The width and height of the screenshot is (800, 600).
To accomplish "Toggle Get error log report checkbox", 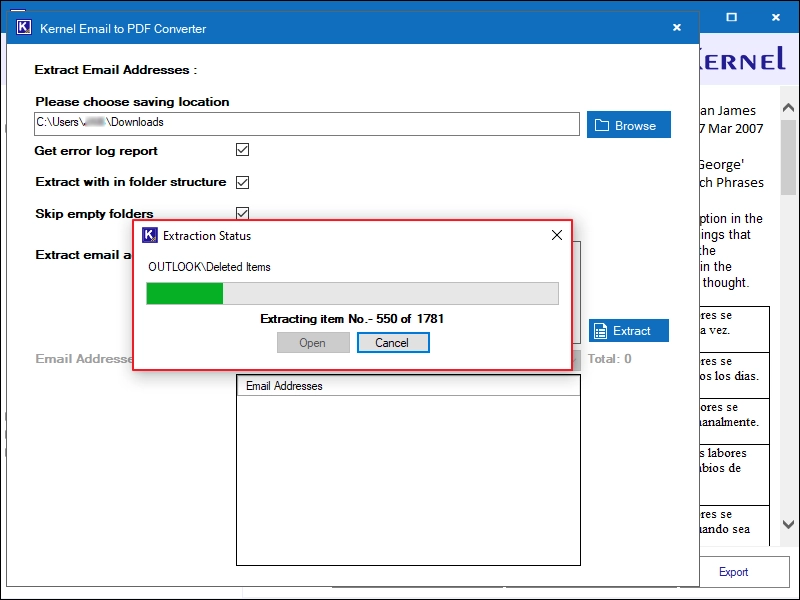I will 242,149.
